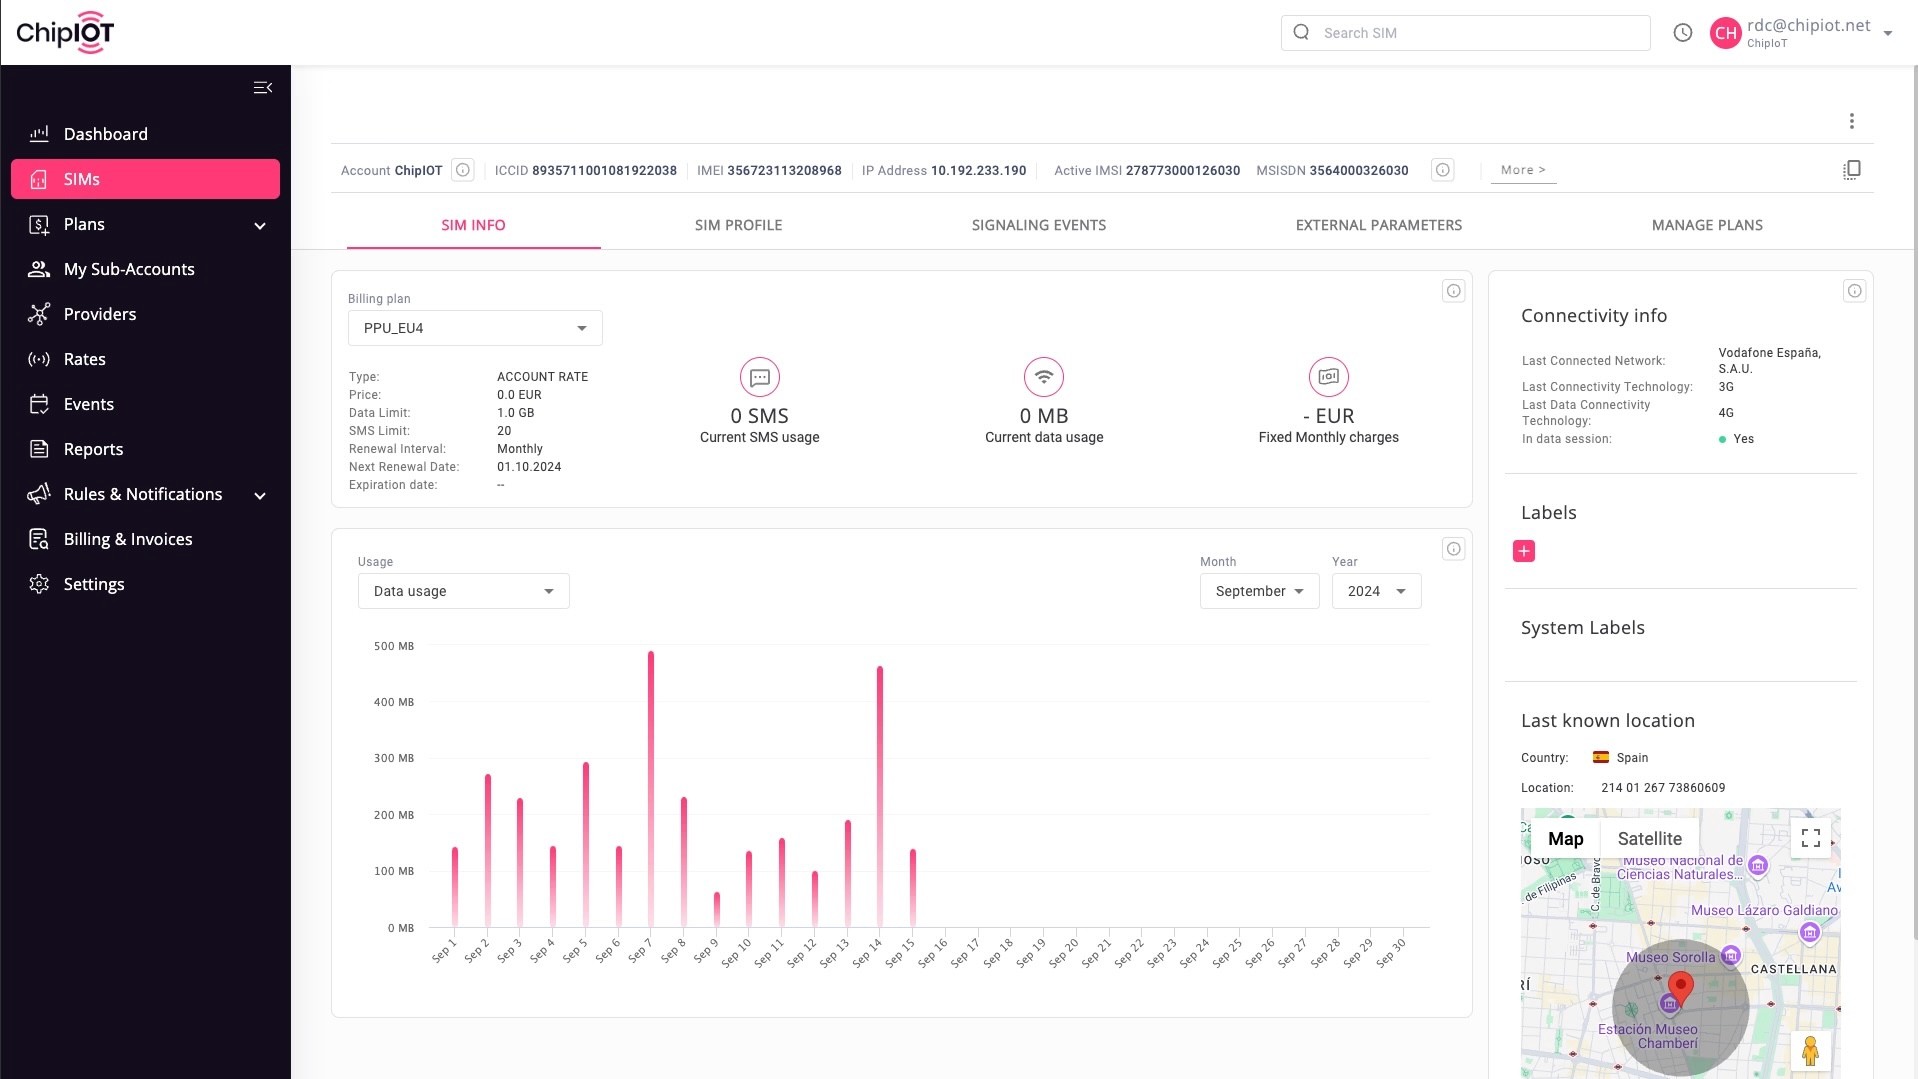The image size is (1918, 1079).
Task: Switch map to Map view
Action: [1566, 839]
